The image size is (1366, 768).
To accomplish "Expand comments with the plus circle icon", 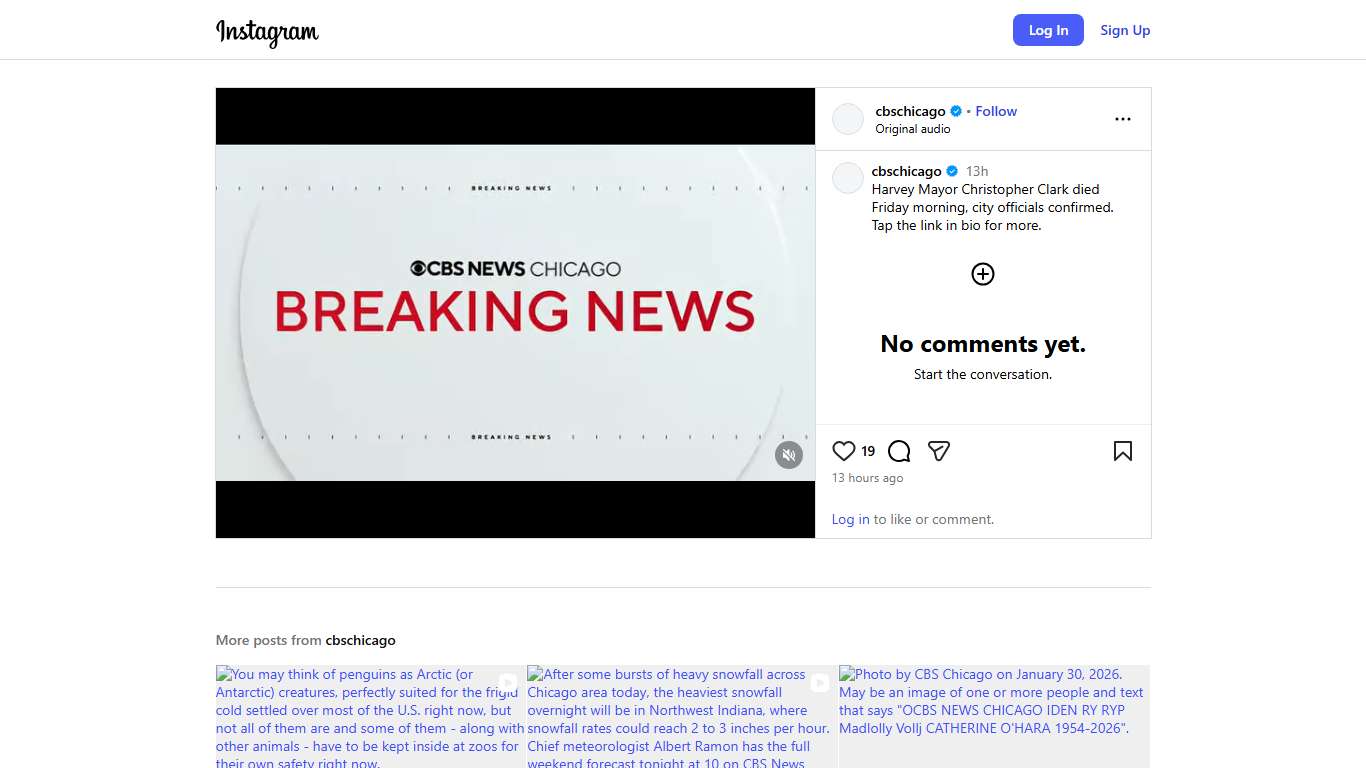I will pyautogui.click(x=982, y=274).
